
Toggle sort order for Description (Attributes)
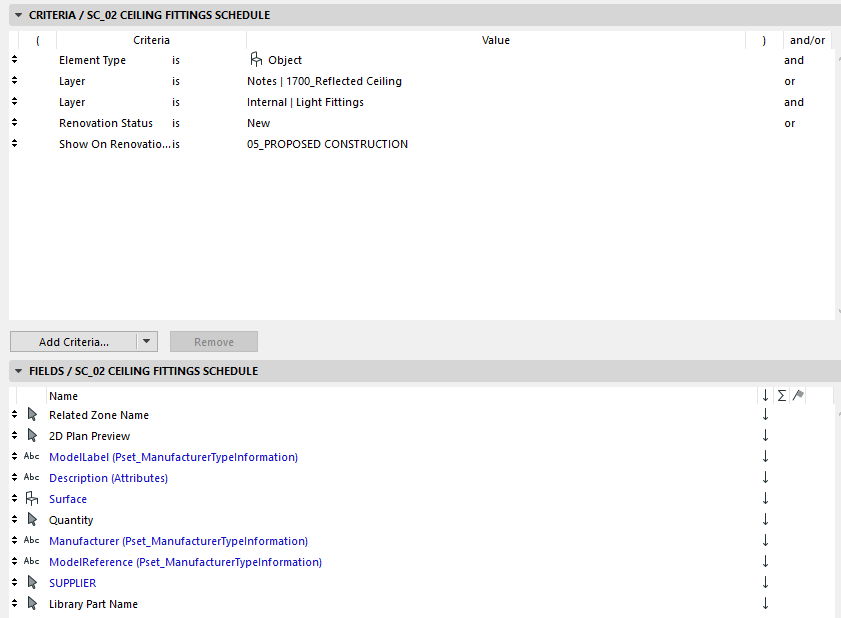pyautogui.click(x=765, y=477)
